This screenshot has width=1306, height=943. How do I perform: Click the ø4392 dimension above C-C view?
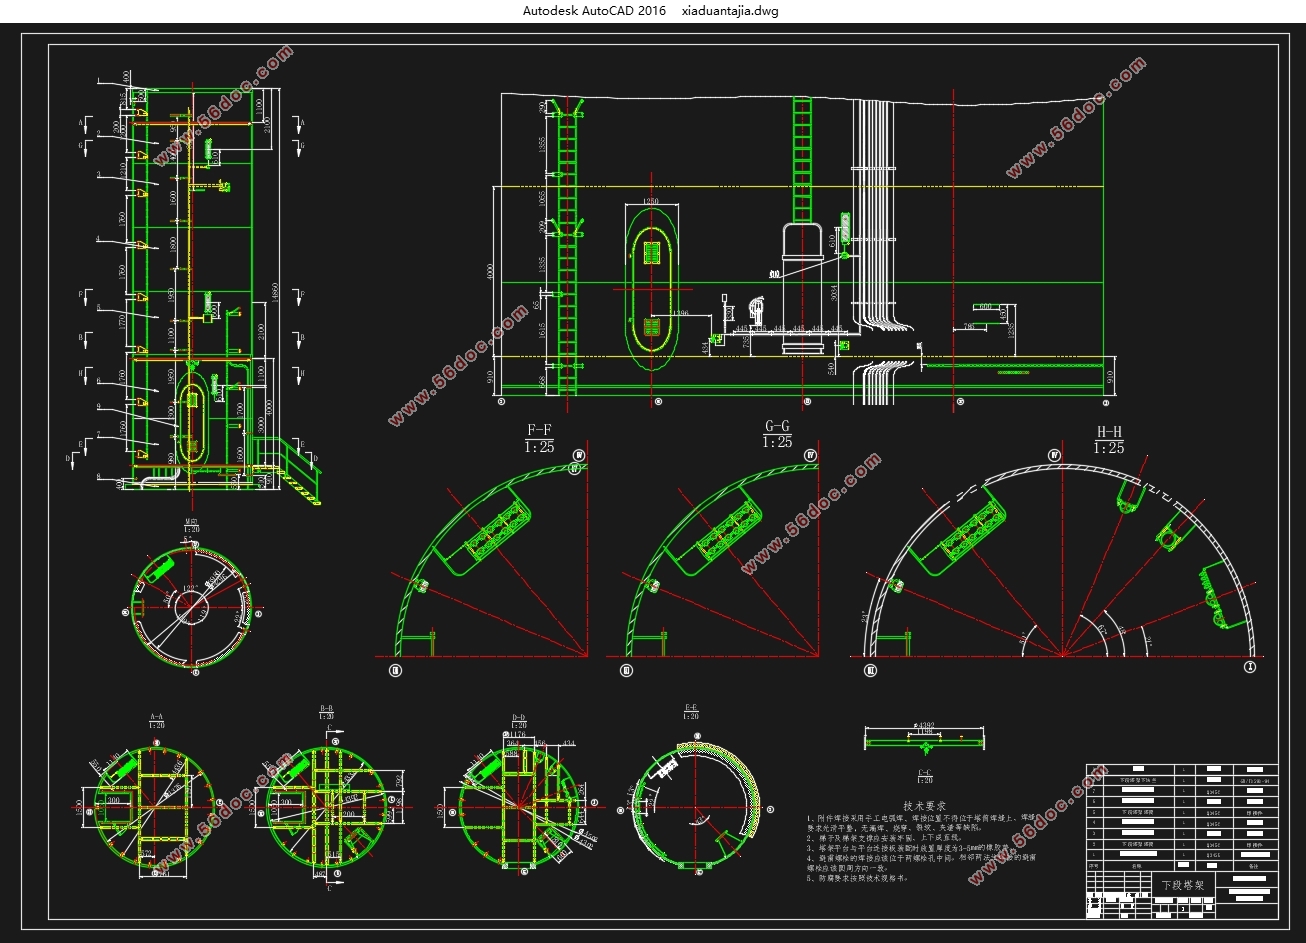click(x=924, y=725)
